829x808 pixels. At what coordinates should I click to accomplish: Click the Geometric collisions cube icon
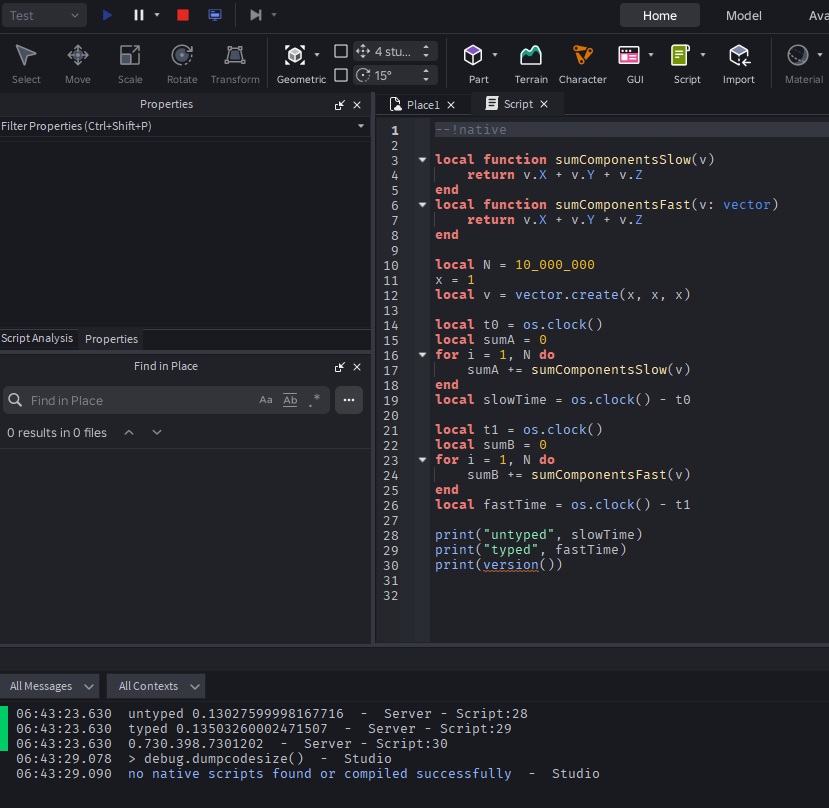coord(295,55)
